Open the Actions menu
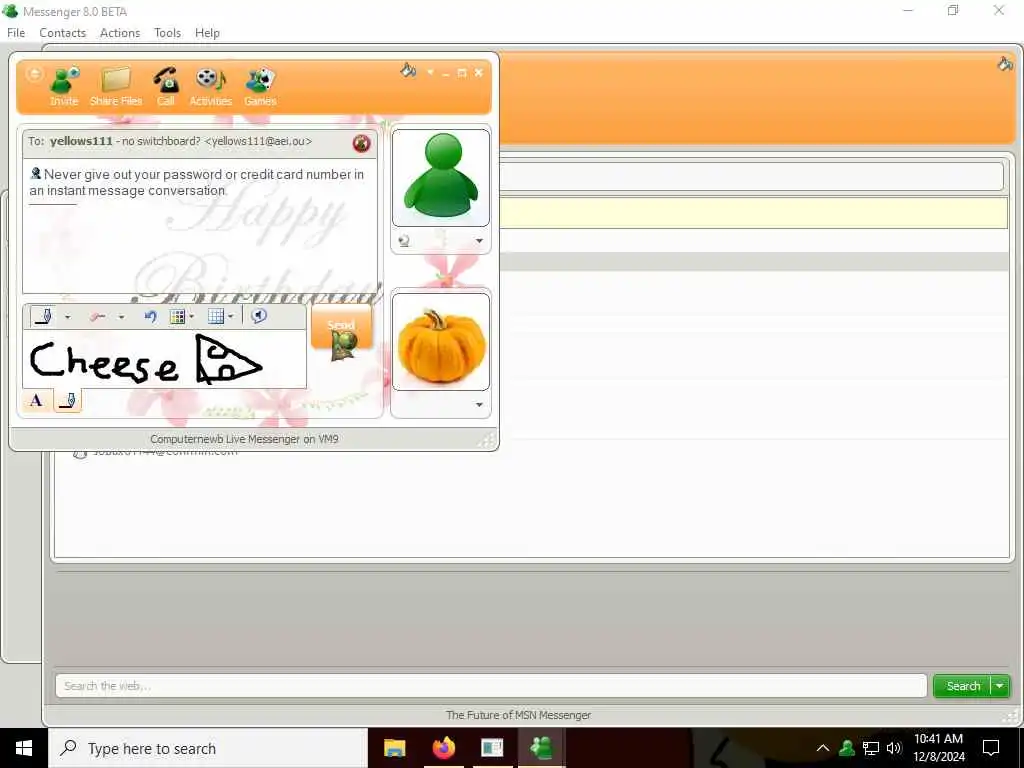Viewport: 1024px width, 768px height. tap(120, 33)
